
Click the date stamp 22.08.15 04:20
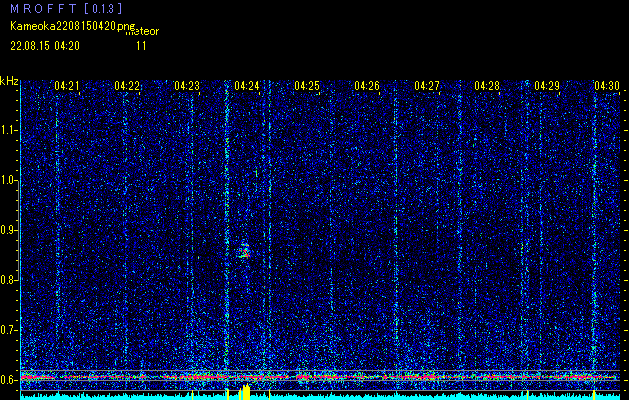pos(45,46)
